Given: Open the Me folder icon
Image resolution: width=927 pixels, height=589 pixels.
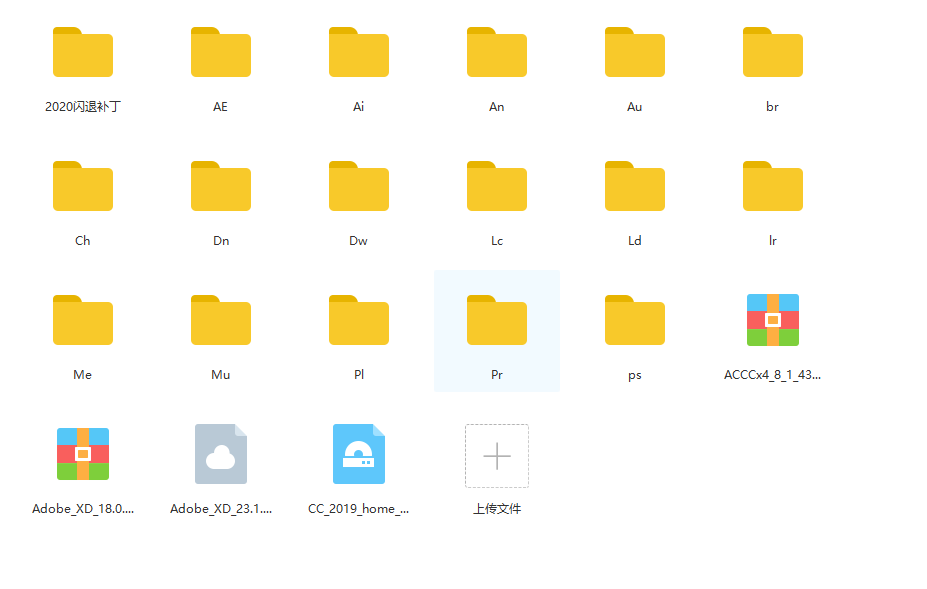Looking at the screenshot, I should 83,320.
